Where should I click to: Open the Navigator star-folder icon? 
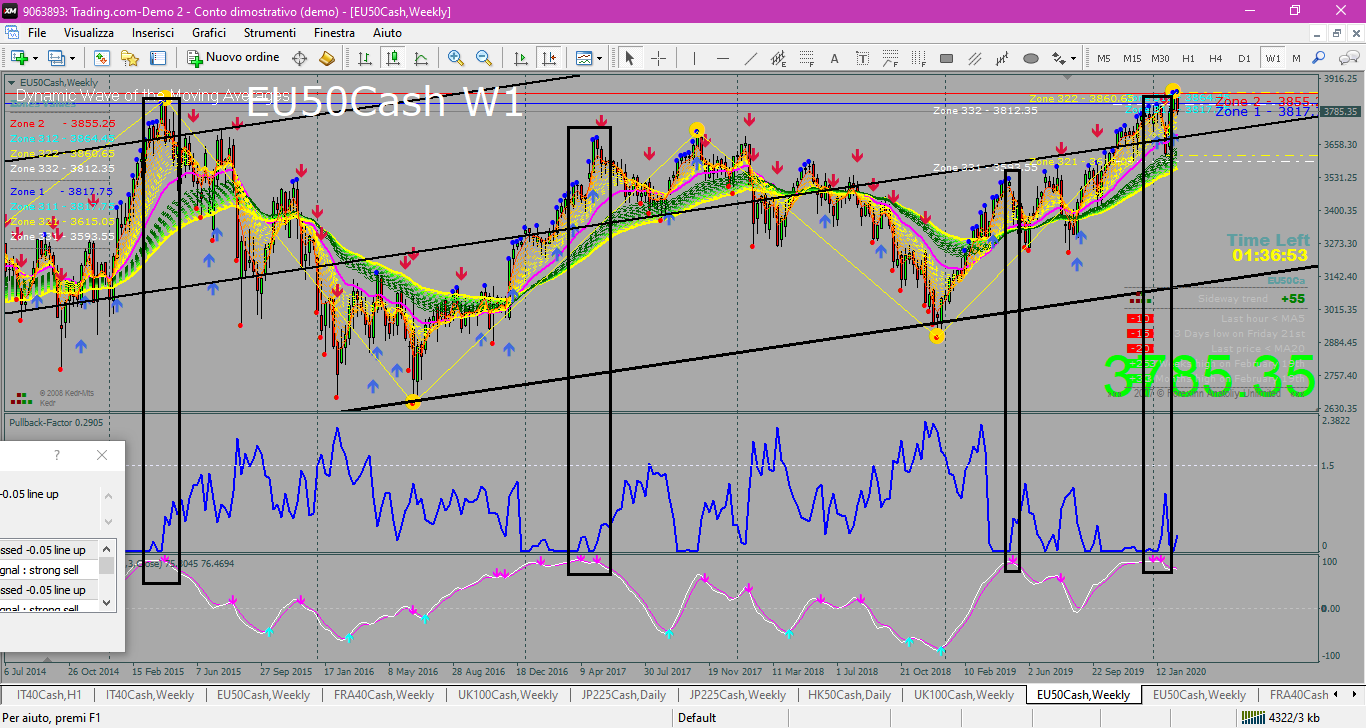[130, 58]
